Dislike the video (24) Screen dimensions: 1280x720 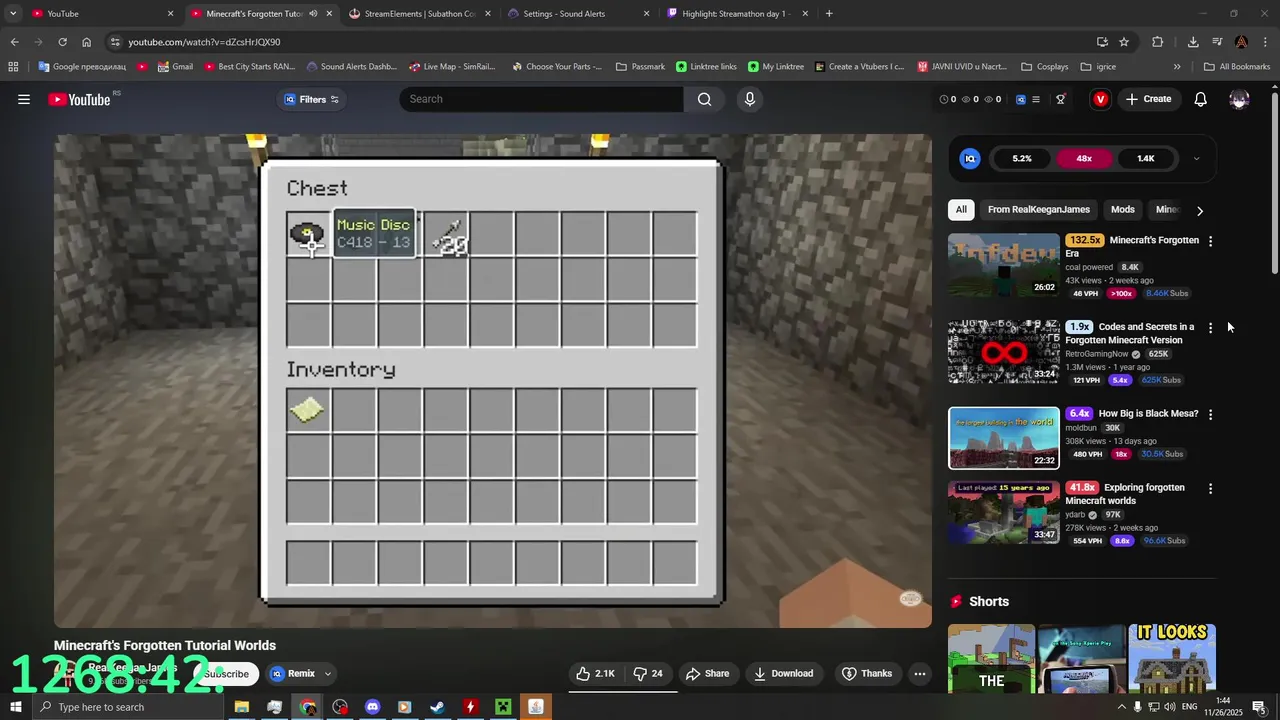649,674
